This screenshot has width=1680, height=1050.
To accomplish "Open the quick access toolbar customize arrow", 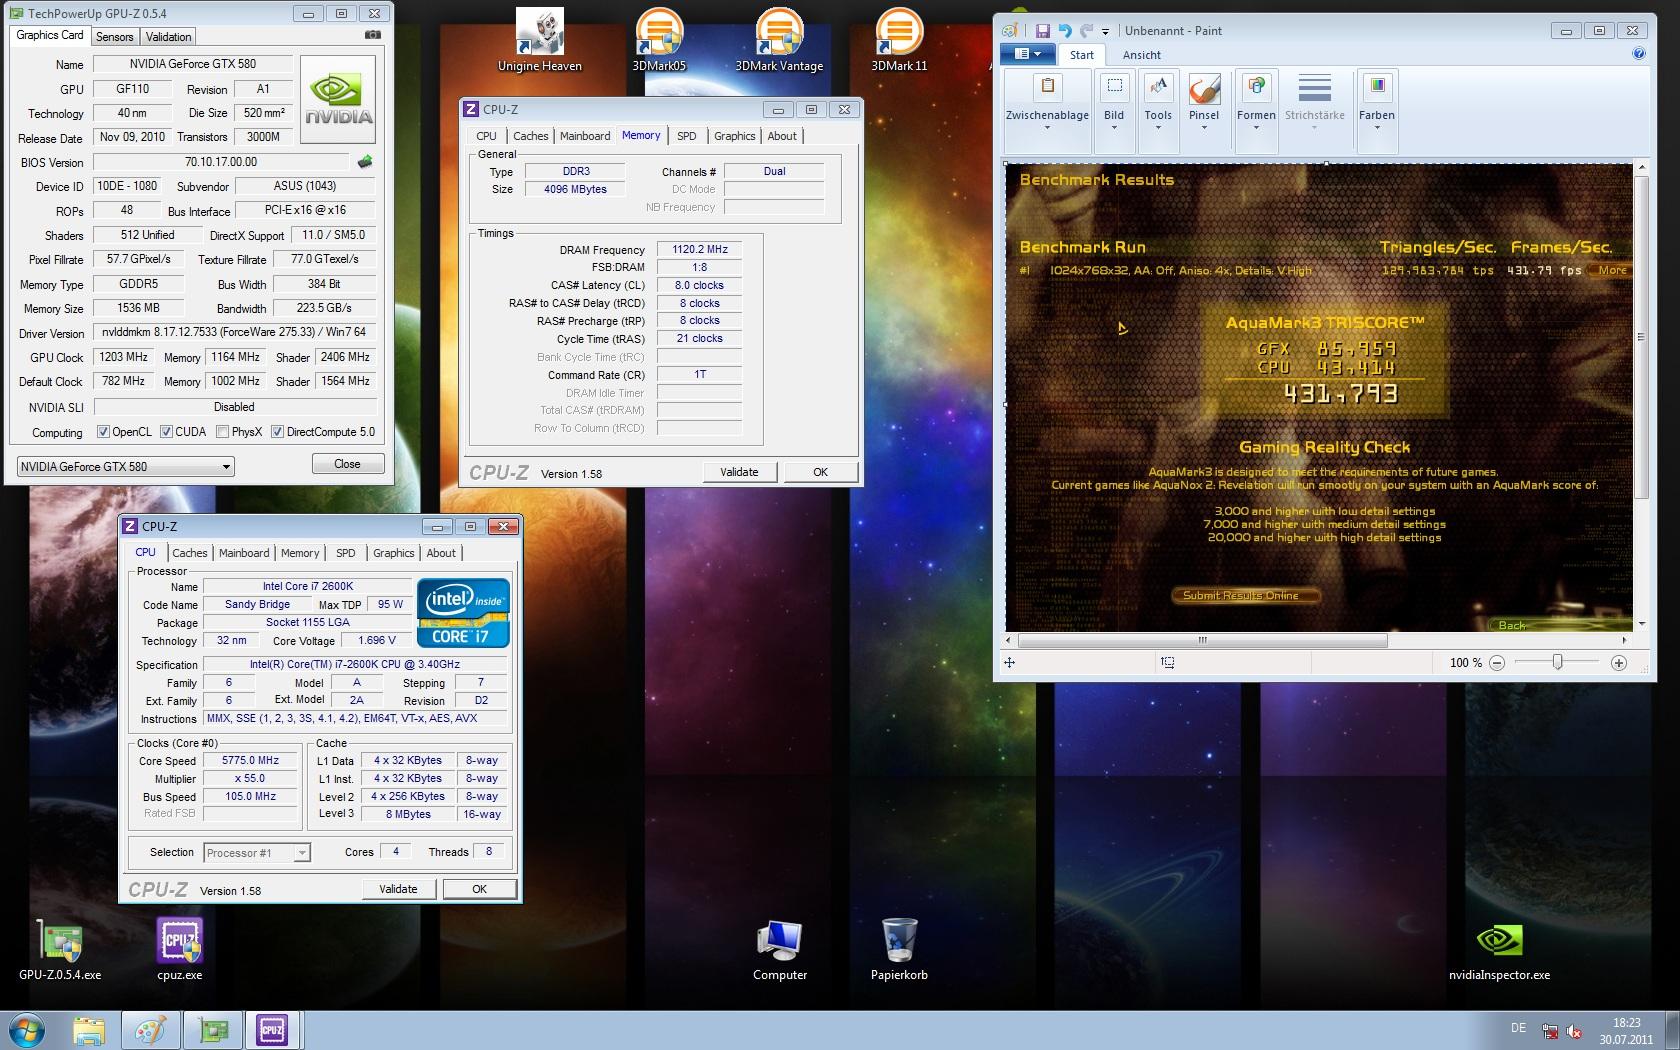I will point(1105,32).
